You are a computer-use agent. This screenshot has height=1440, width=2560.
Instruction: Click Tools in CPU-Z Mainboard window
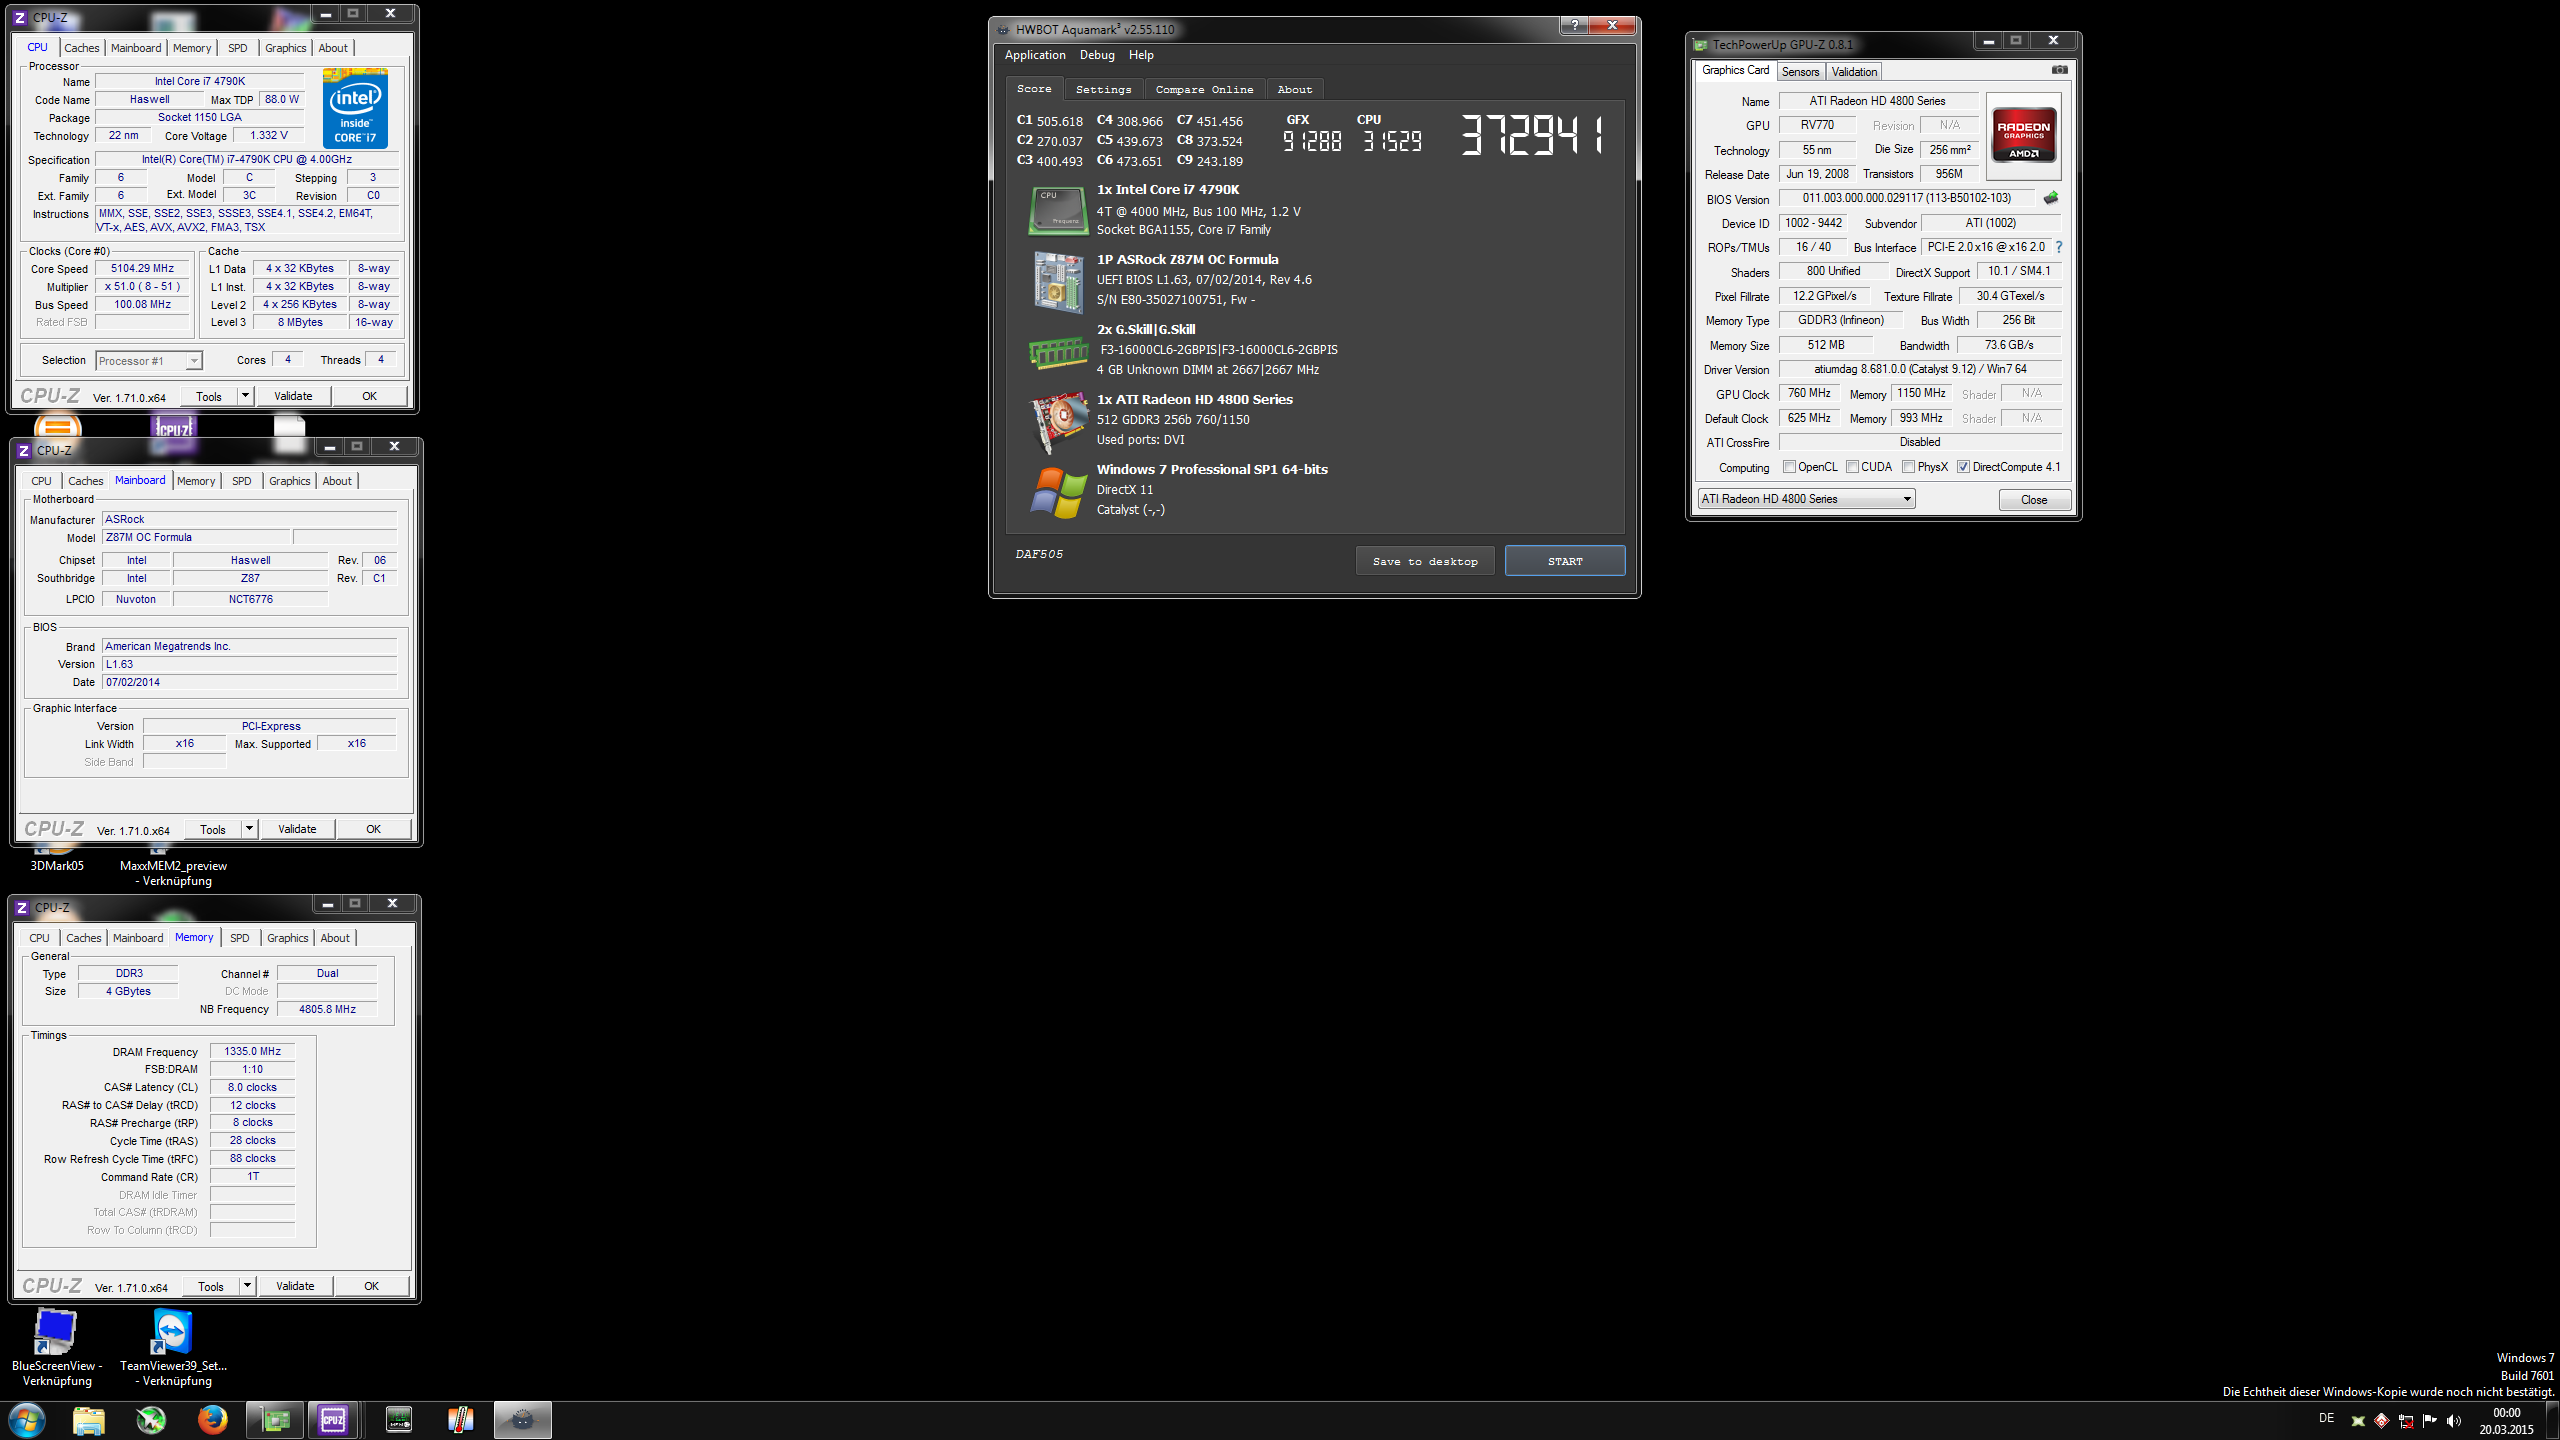[213, 829]
